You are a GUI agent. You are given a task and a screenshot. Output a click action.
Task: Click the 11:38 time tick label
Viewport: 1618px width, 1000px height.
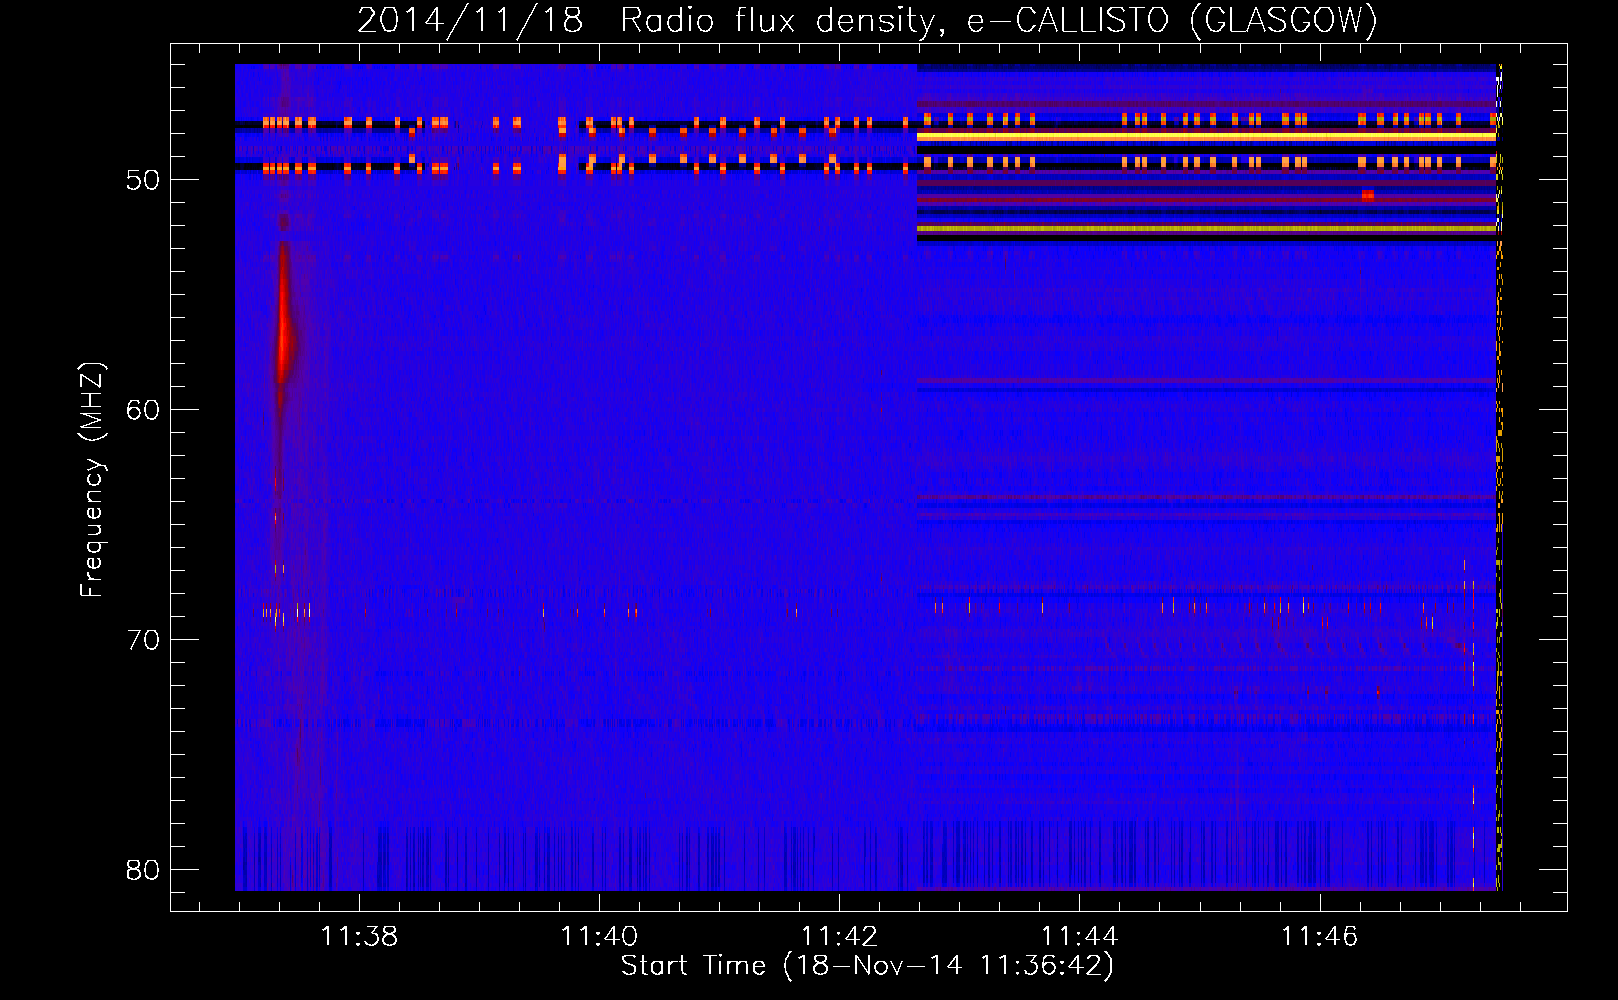click(359, 936)
